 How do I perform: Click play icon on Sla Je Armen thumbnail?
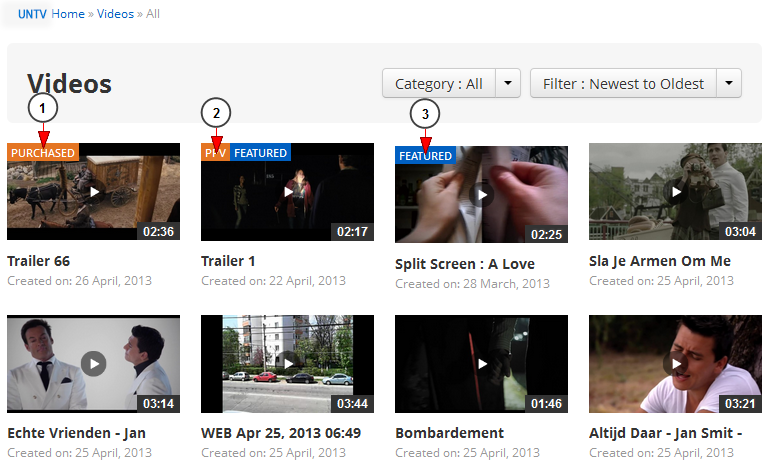676,191
